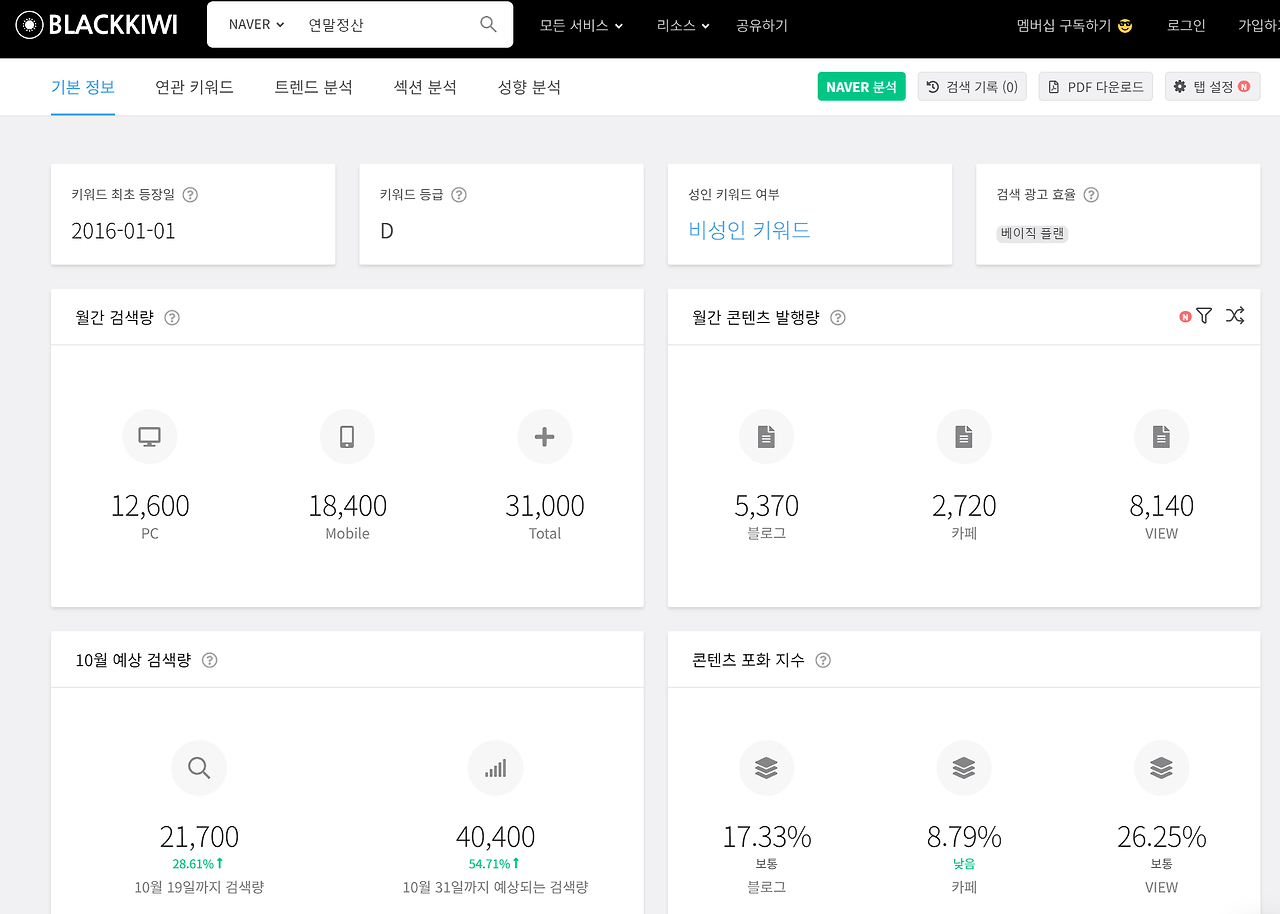Click layers icon above 26.25%
Viewport: 1280px width, 914px height.
point(1162,768)
